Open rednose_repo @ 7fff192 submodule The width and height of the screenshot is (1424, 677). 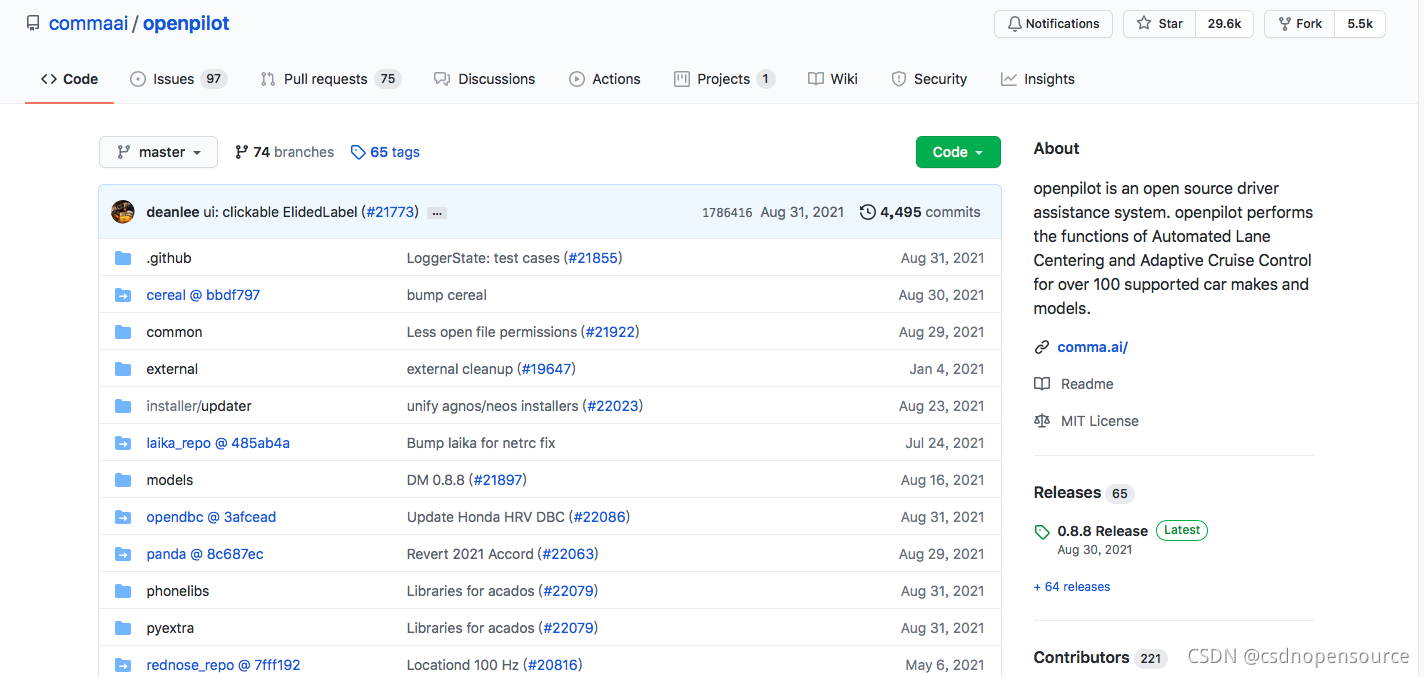(x=223, y=665)
